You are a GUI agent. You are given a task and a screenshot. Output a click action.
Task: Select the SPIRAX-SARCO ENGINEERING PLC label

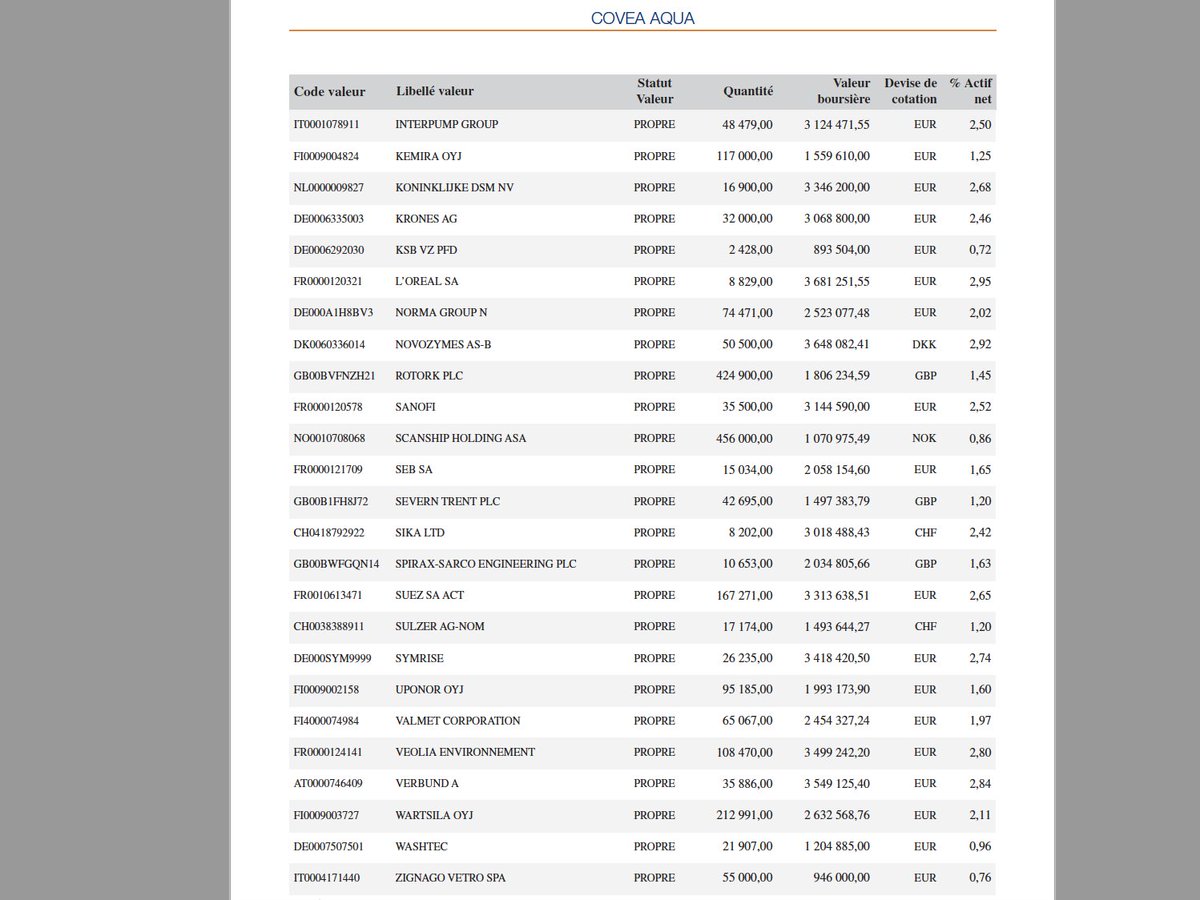pyautogui.click(x=486, y=564)
